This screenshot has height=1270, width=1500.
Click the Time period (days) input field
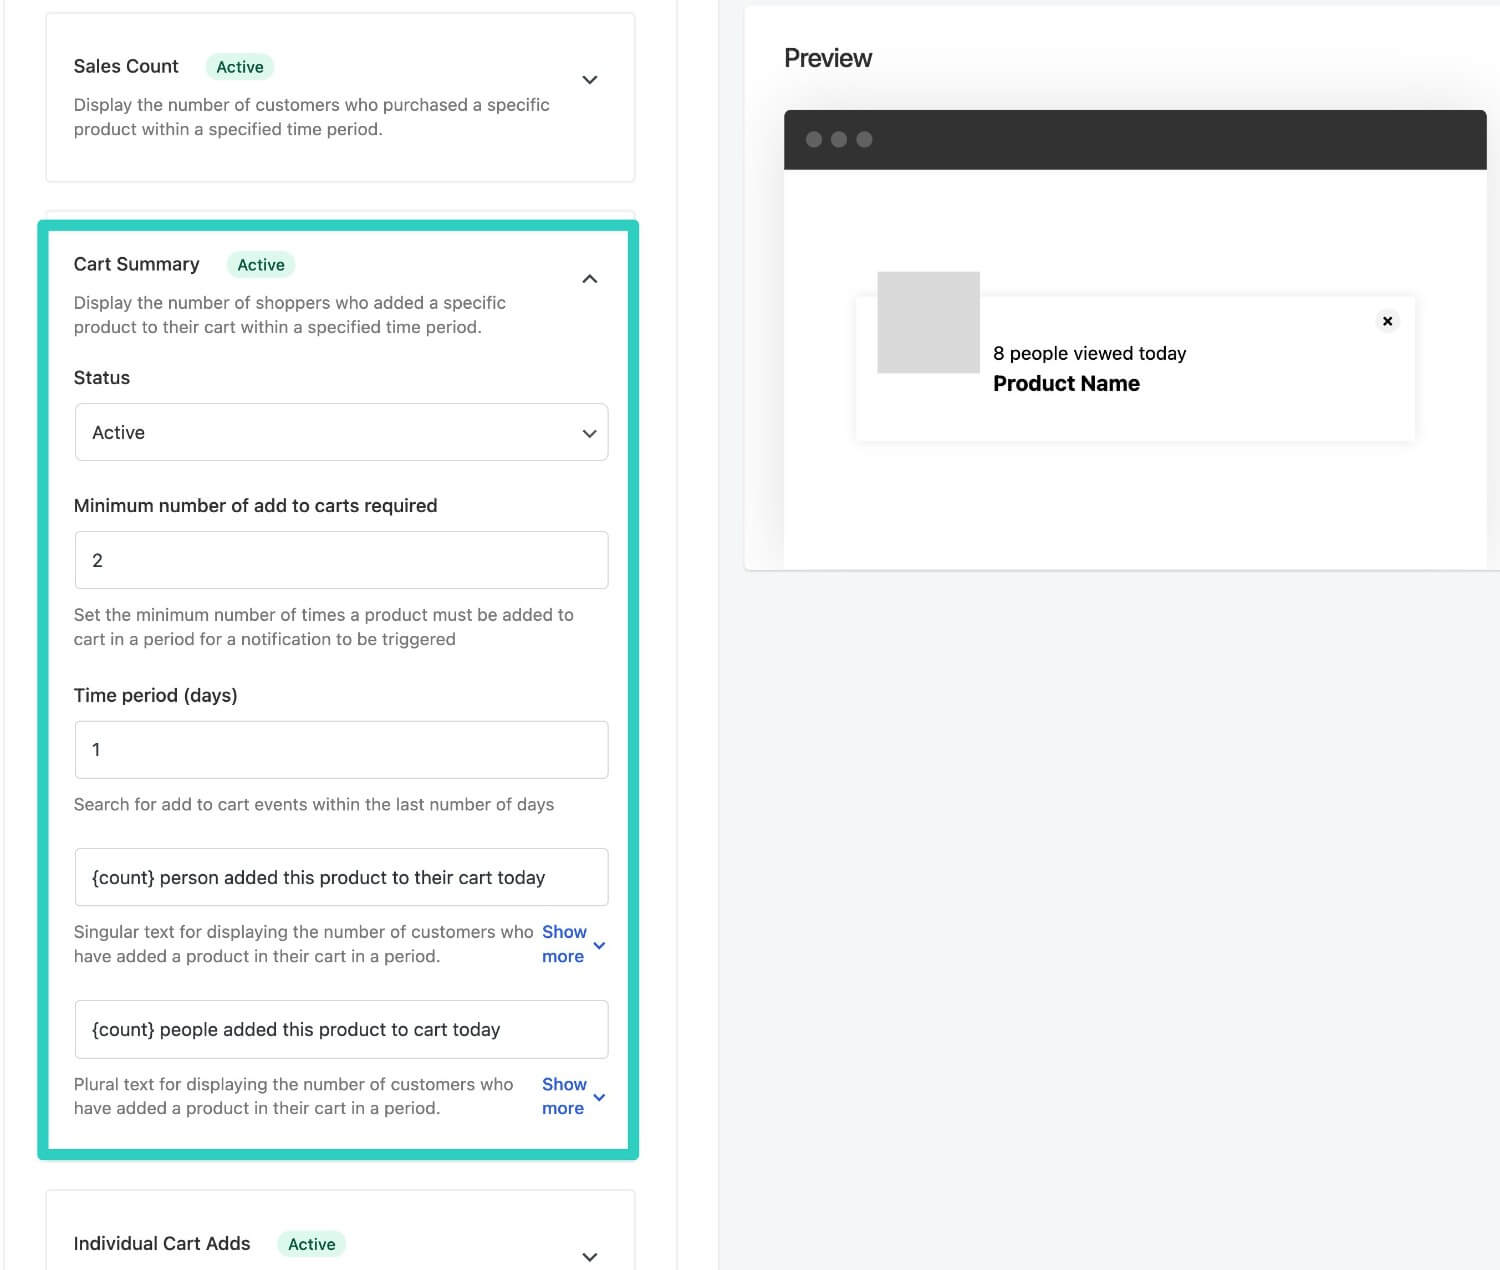[341, 750]
